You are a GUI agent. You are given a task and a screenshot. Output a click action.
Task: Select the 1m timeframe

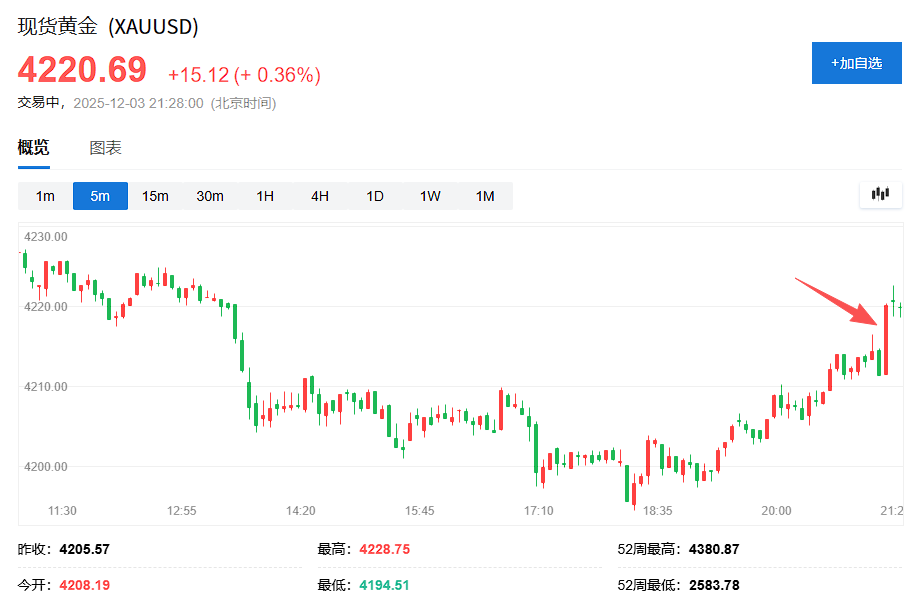tap(44, 196)
